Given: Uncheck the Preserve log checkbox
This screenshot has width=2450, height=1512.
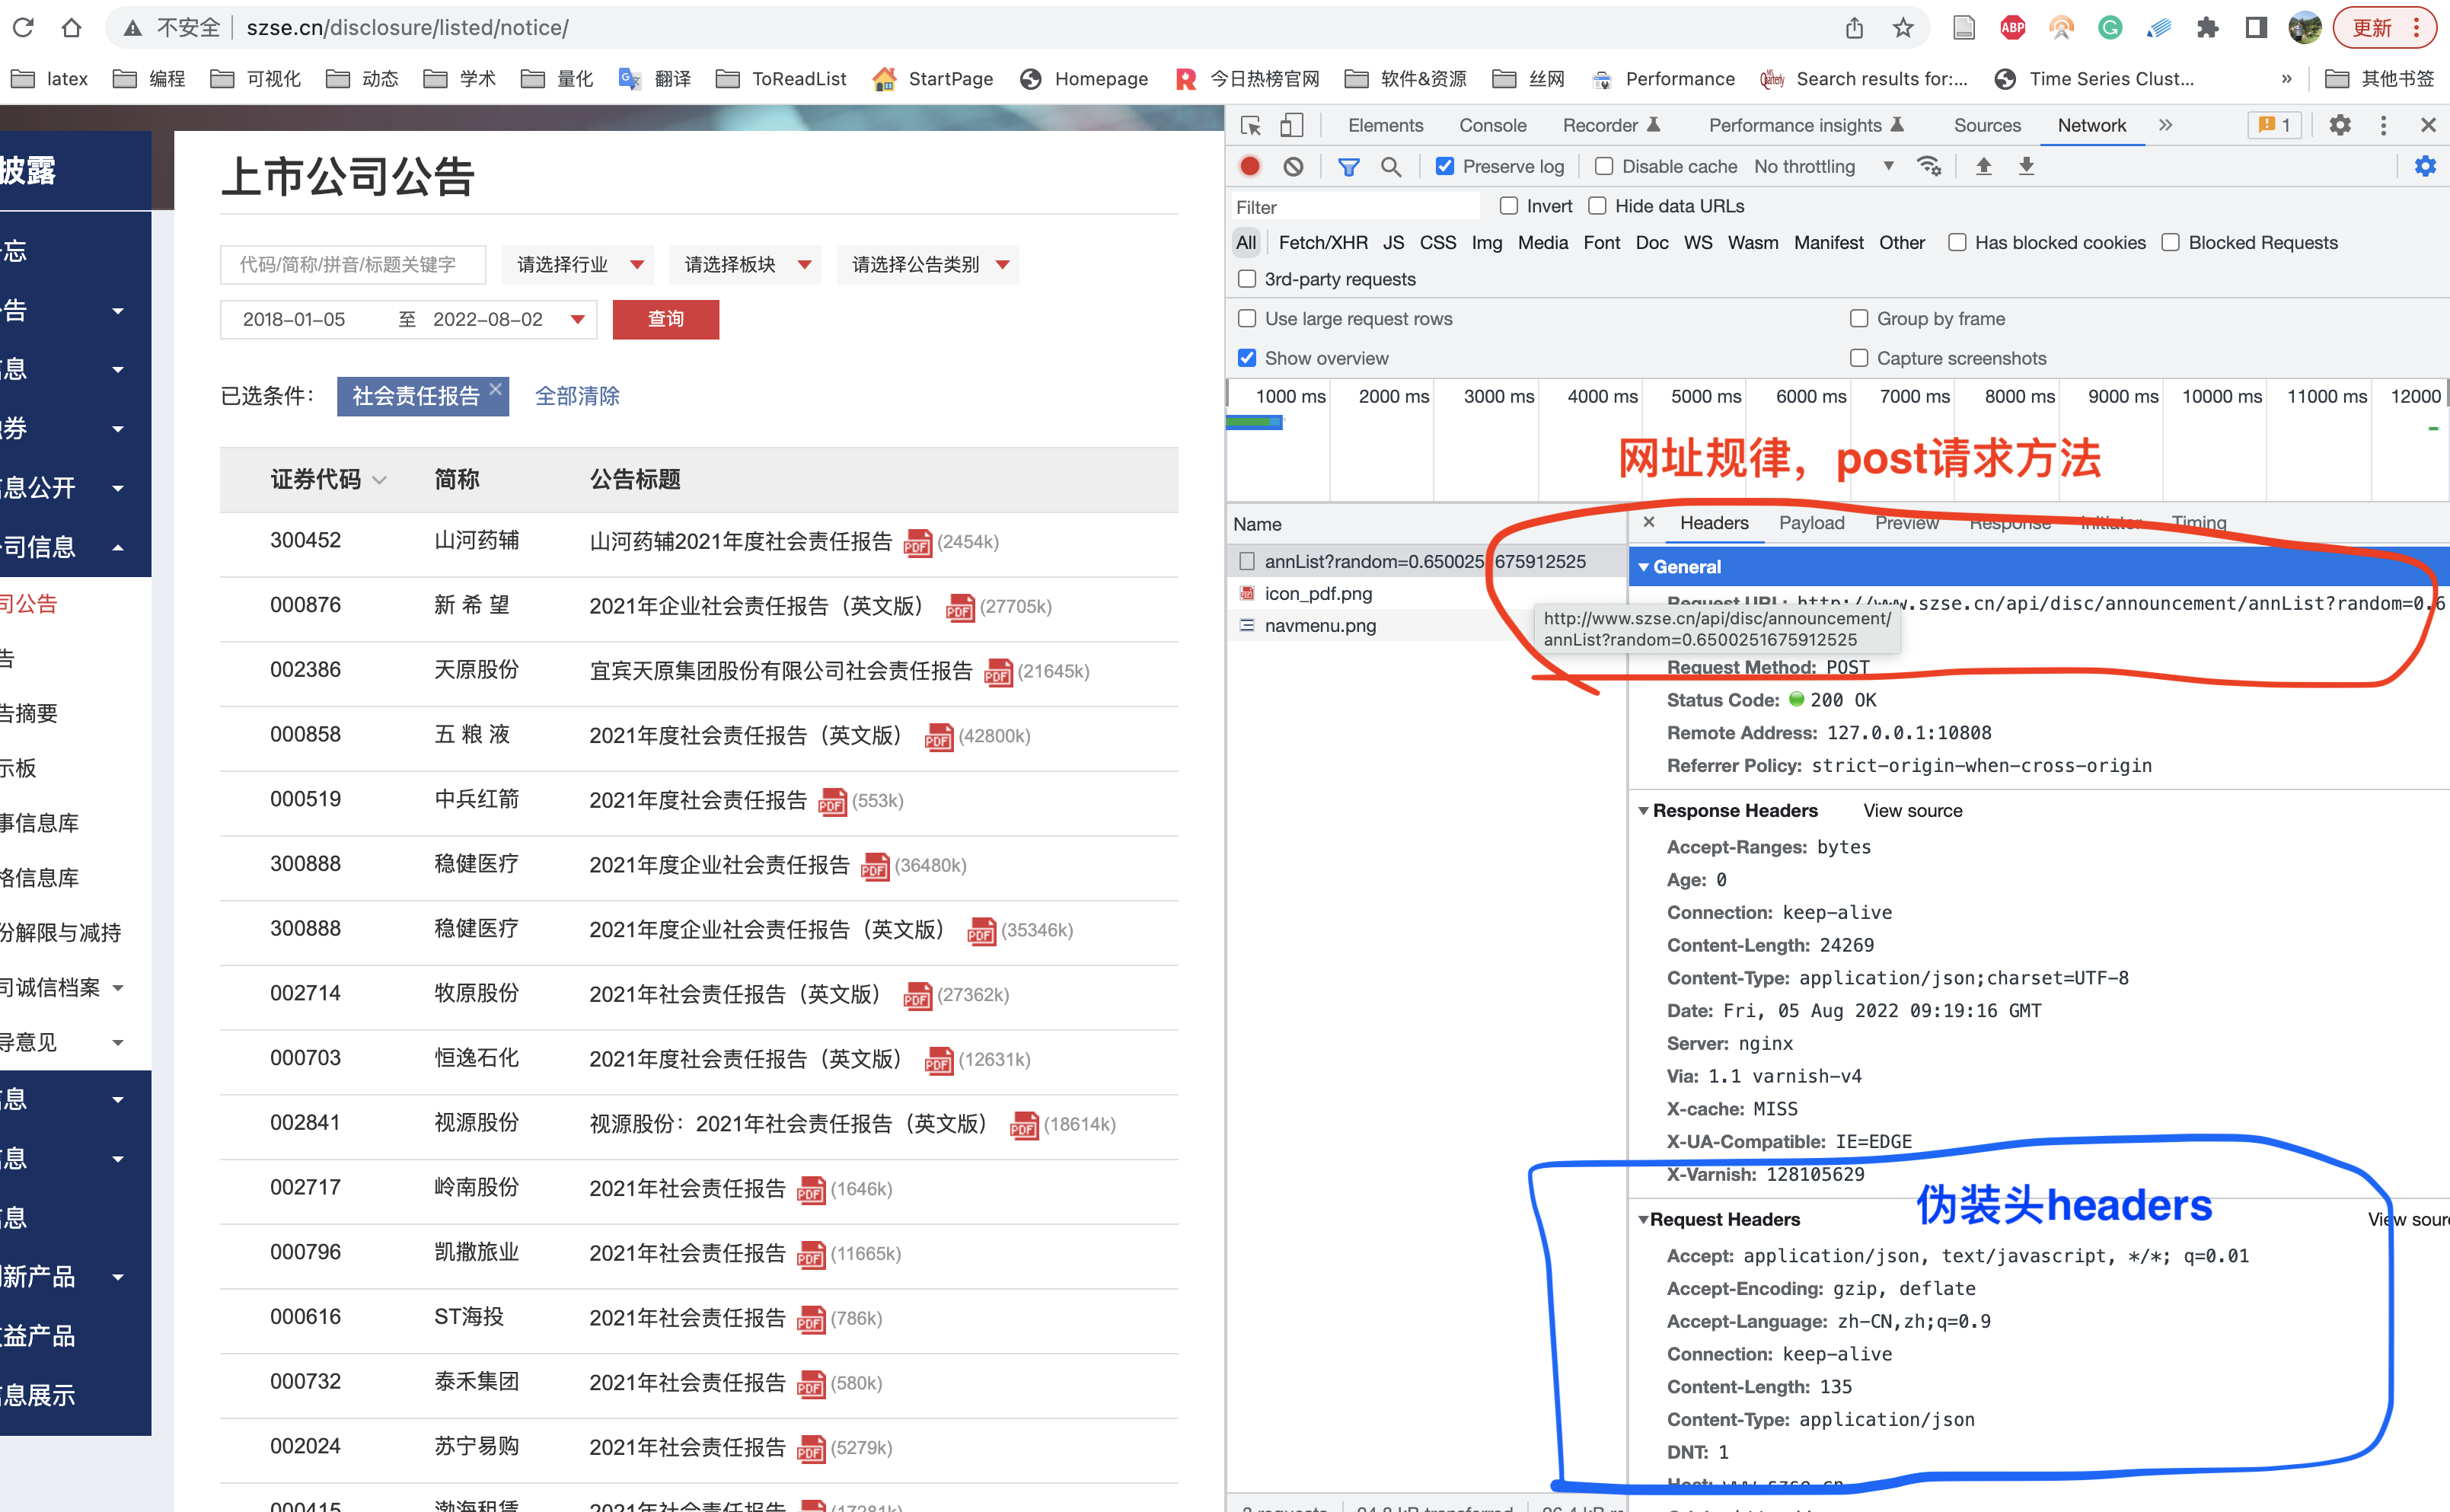Looking at the screenshot, I should coord(1444,166).
